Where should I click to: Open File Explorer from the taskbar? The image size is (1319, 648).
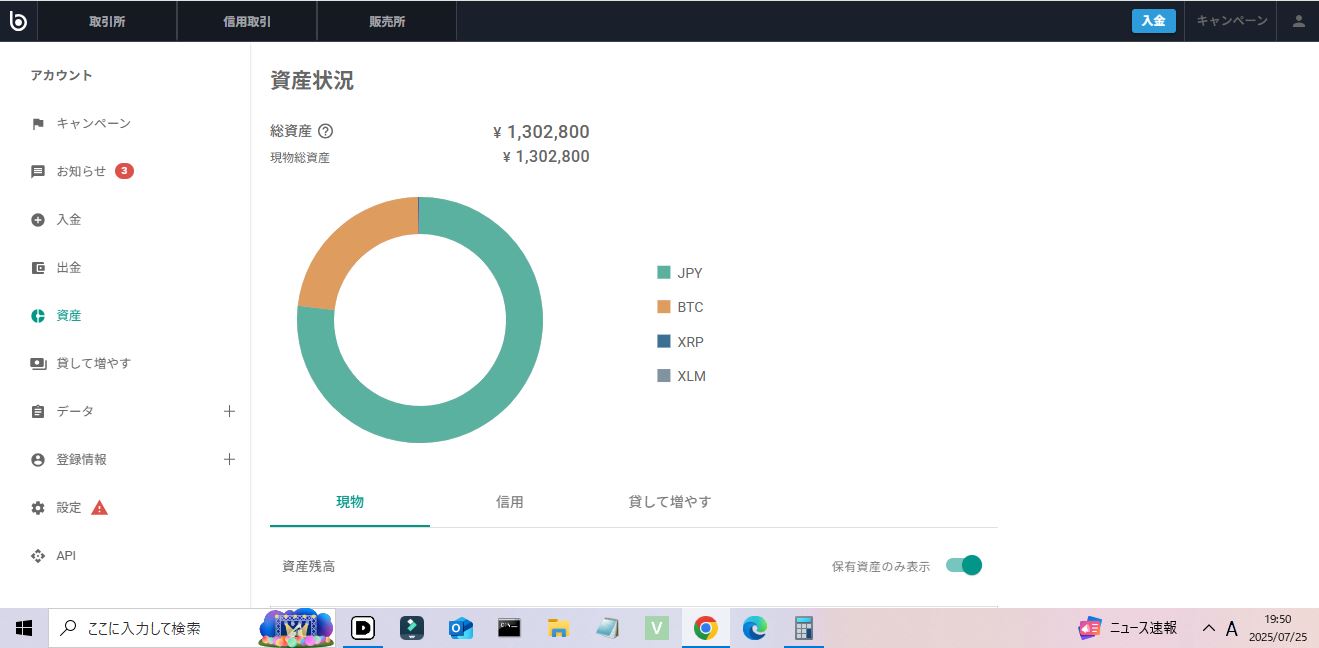point(558,628)
